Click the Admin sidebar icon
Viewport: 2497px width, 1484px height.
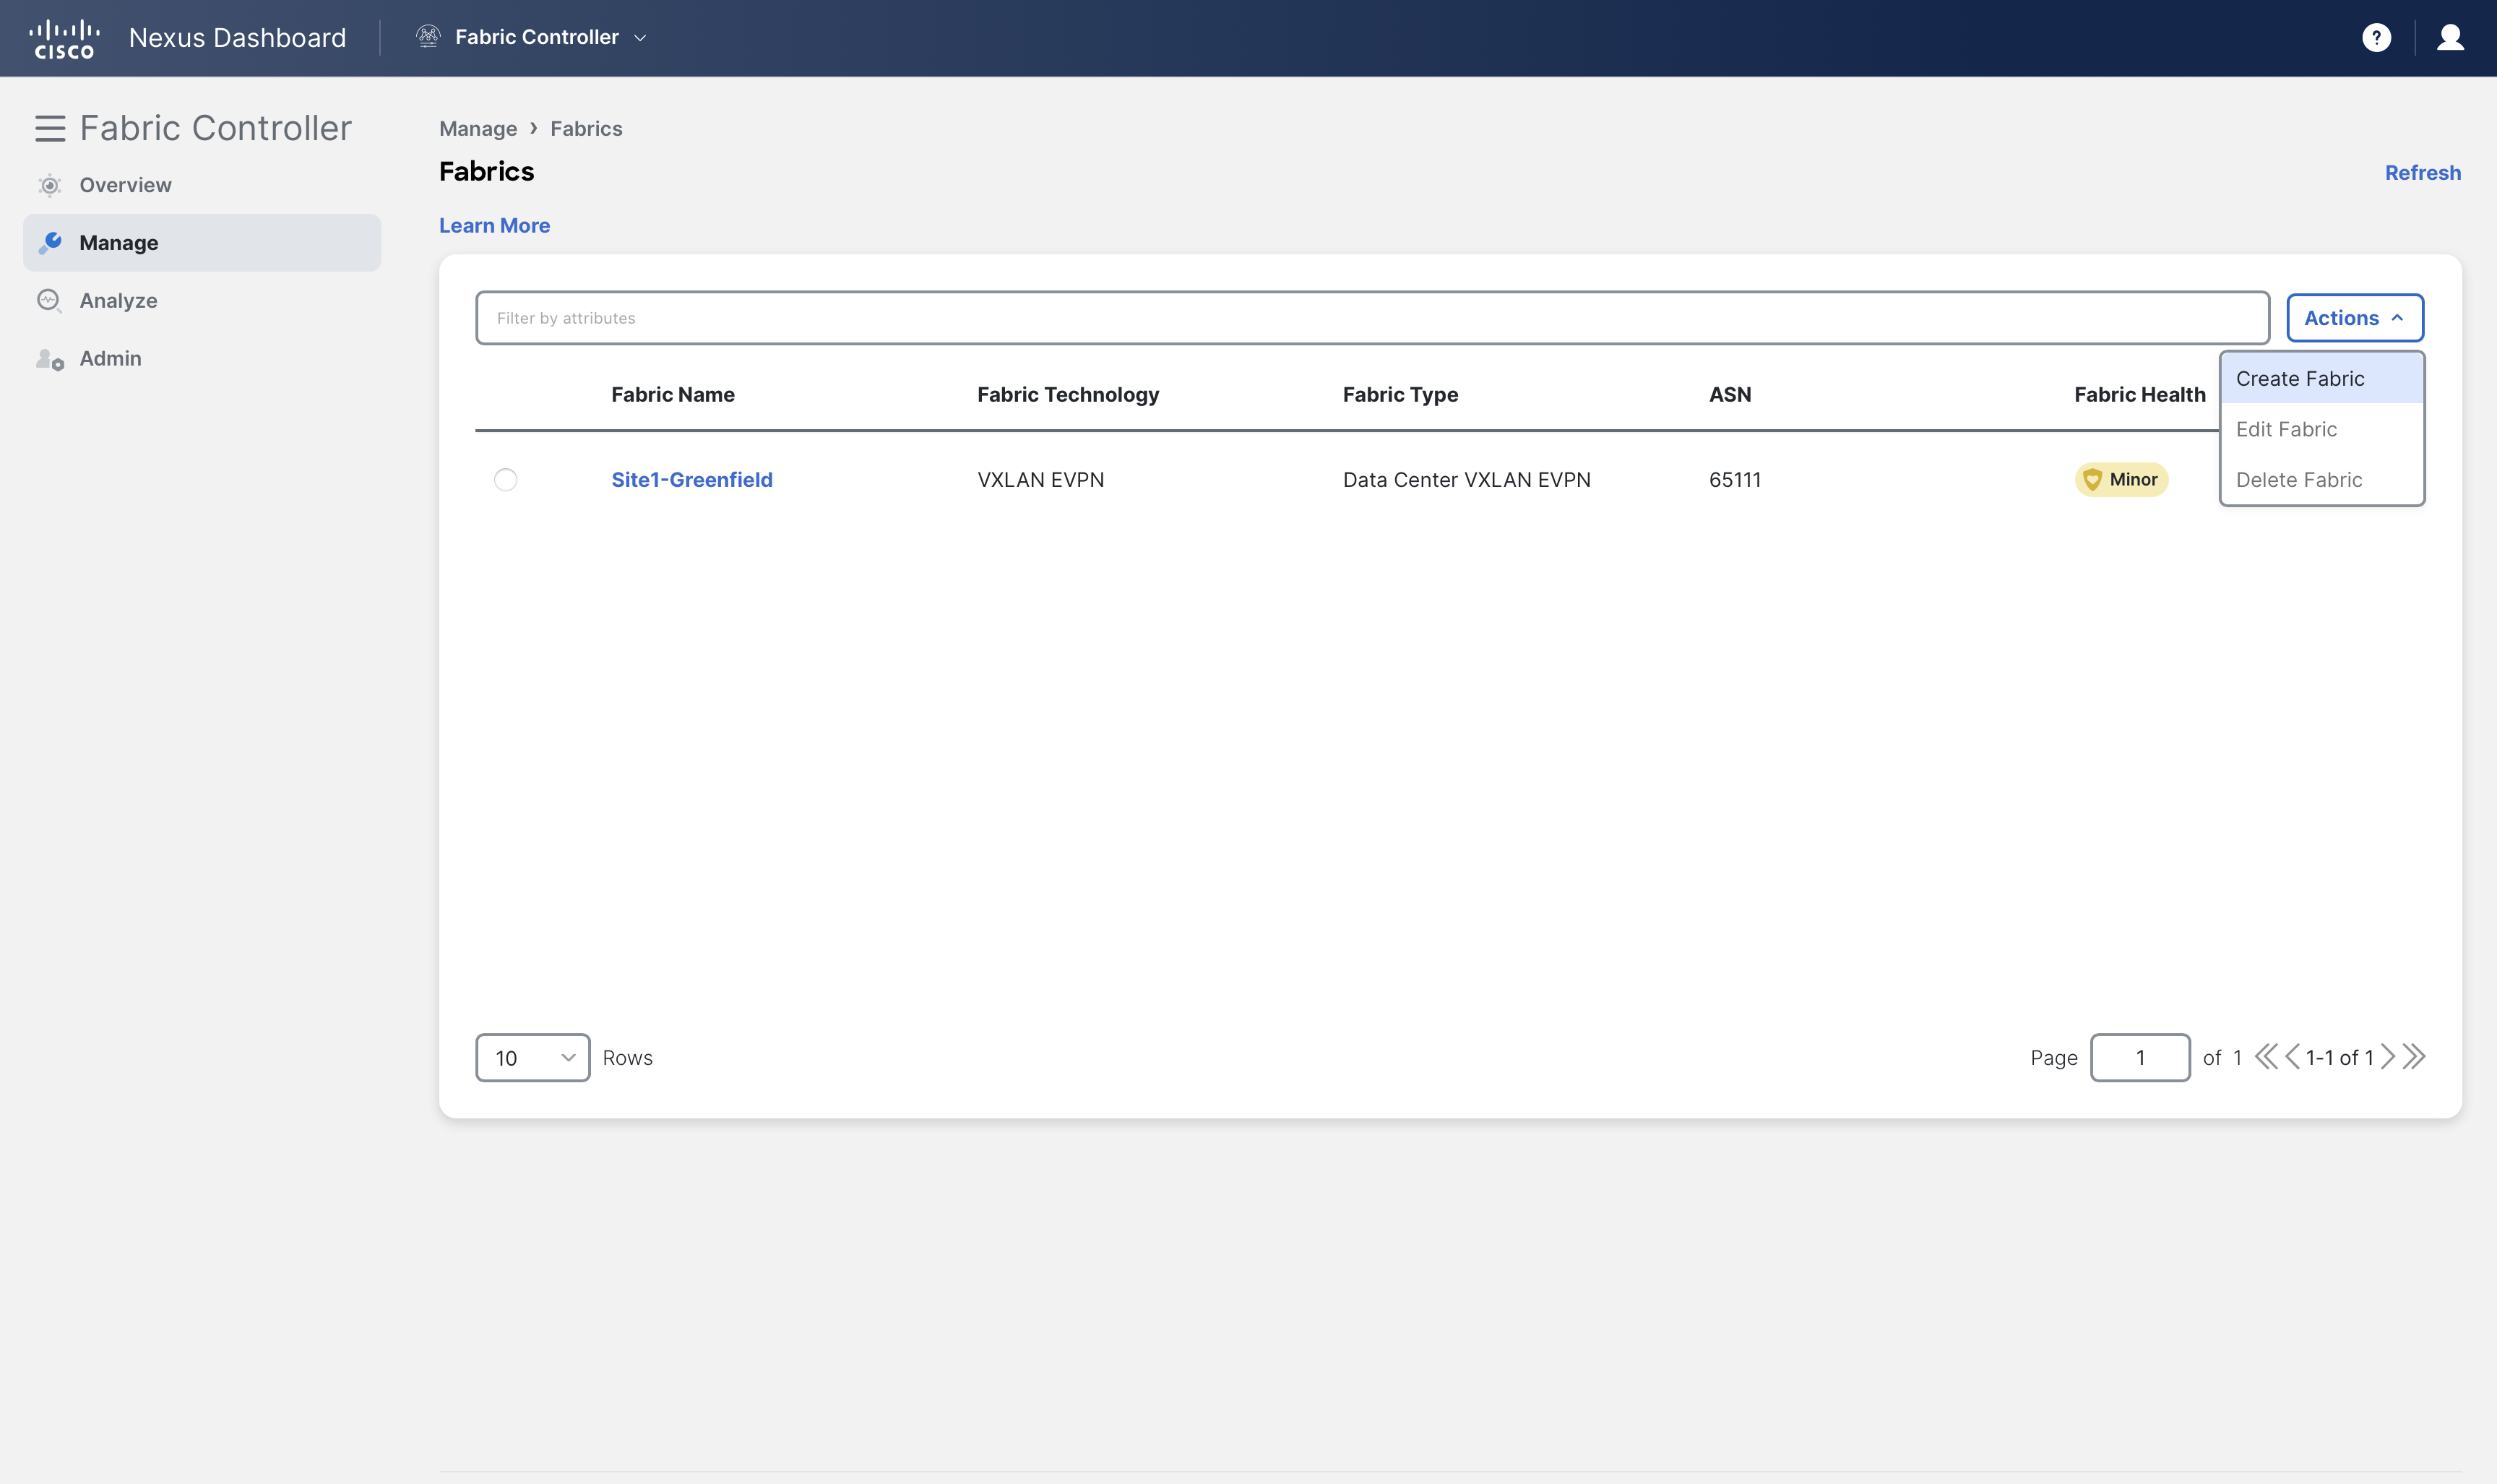49,358
